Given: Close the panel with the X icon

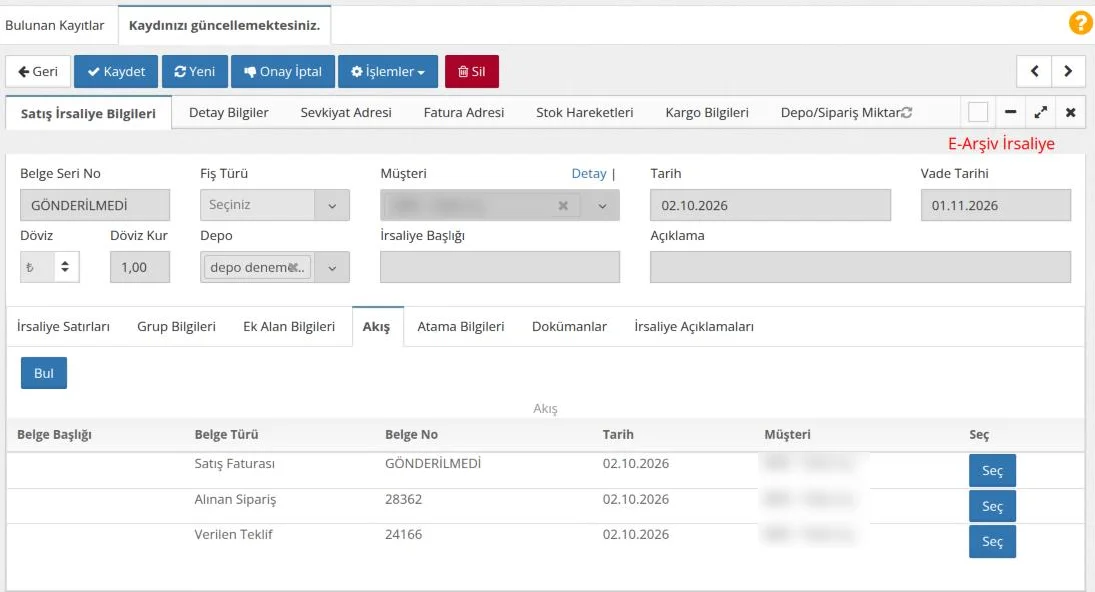Looking at the screenshot, I should 1070,112.
